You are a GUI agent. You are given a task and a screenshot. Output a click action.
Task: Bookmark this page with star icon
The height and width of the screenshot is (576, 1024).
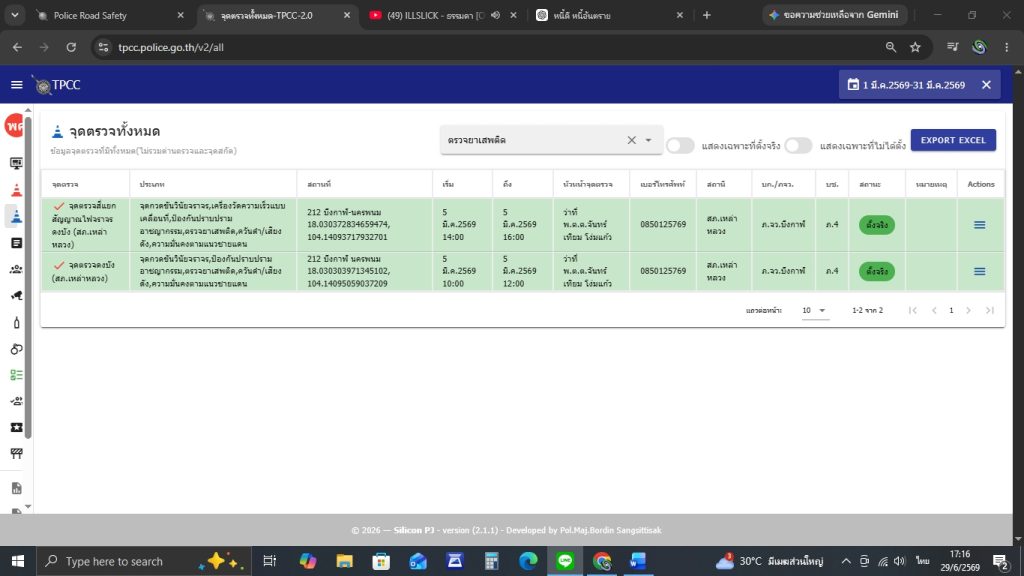916,47
